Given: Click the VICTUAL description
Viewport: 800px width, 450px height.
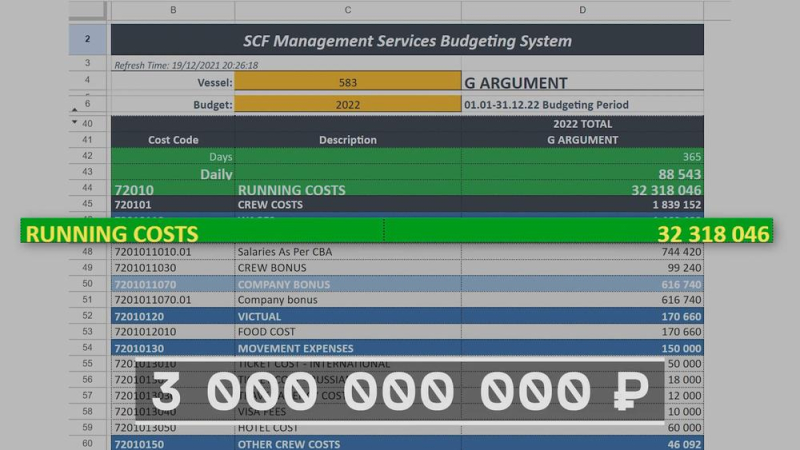Looking at the screenshot, I should tap(259, 316).
